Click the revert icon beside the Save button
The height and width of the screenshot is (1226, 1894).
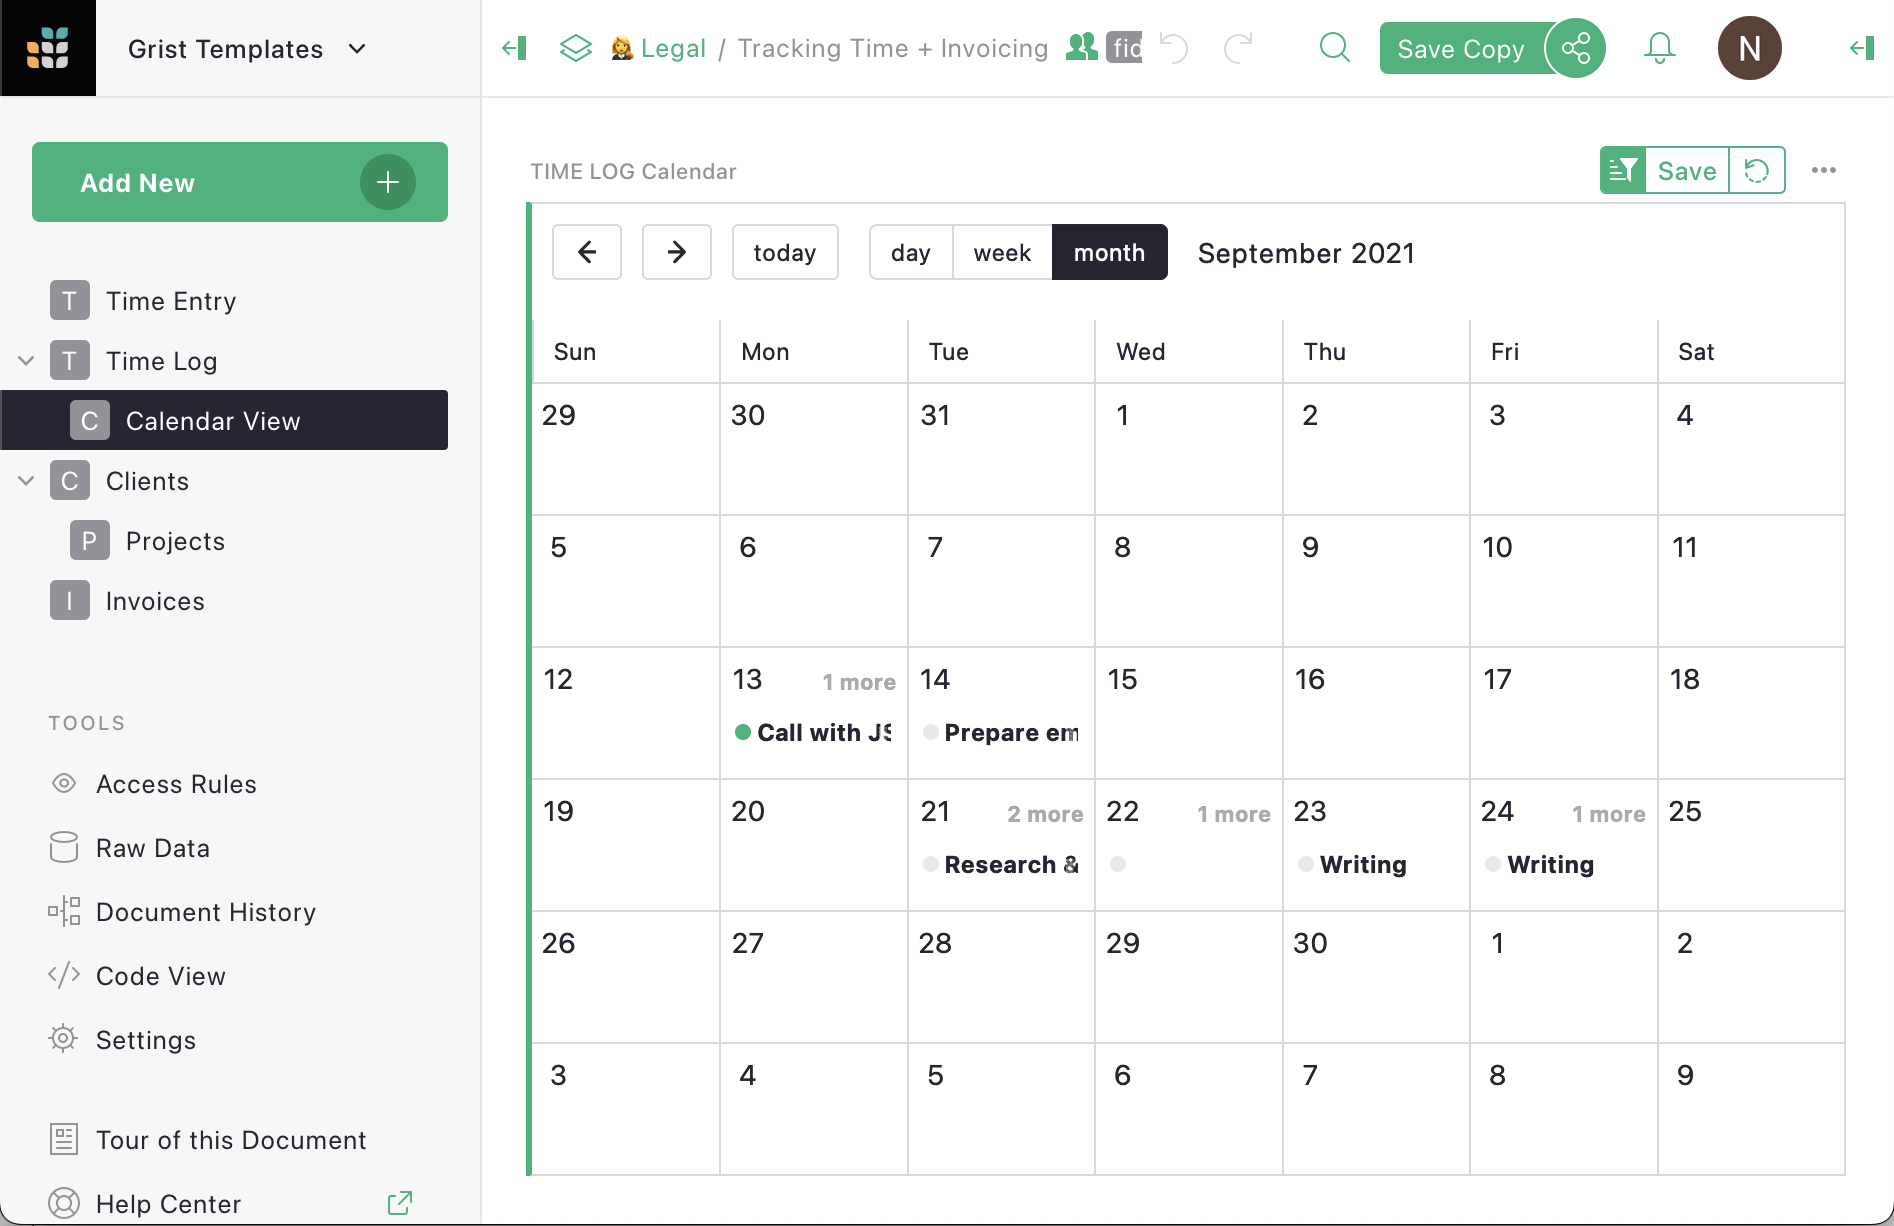point(1757,170)
